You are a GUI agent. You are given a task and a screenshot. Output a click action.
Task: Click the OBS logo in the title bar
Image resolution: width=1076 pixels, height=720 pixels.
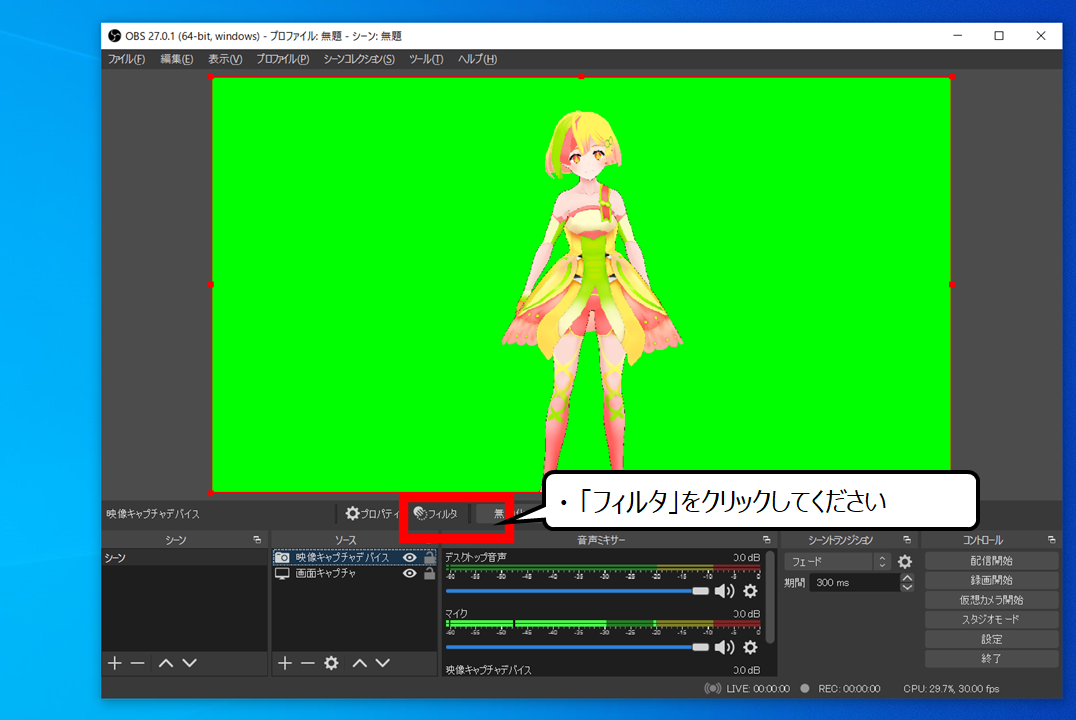click(x=115, y=36)
